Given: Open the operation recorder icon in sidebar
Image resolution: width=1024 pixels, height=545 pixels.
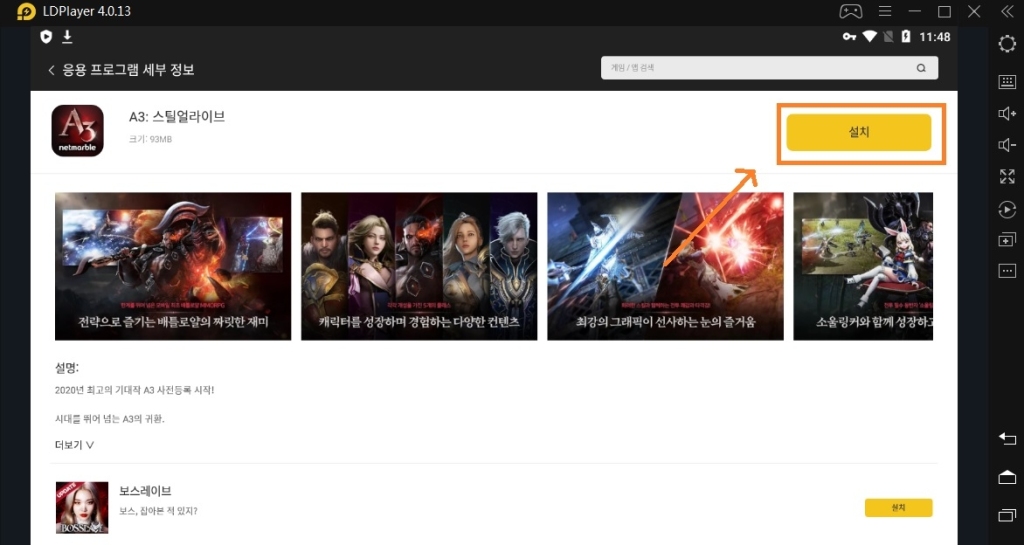Looking at the screenshot, I should point(1007,209).
